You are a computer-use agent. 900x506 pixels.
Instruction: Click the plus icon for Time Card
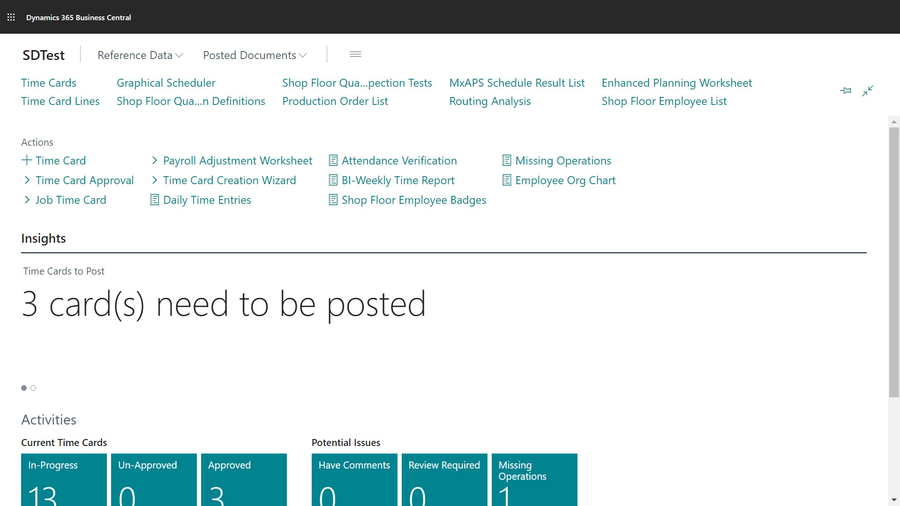pyautogui.click(x=27, y=161)
